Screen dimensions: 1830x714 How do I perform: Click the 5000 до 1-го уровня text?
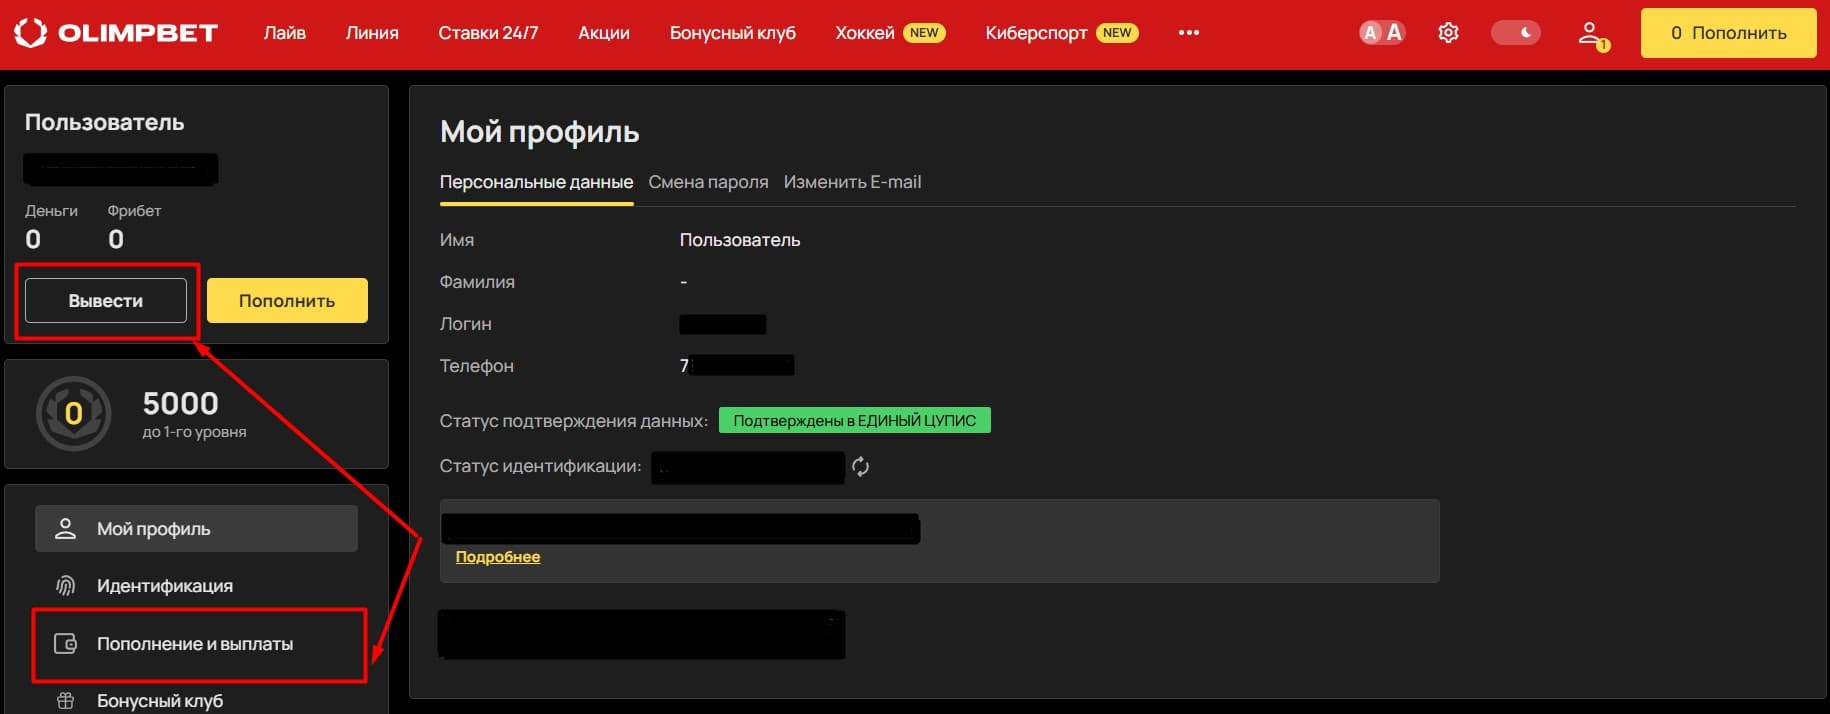pyautogui.click(x=194, y=414)
